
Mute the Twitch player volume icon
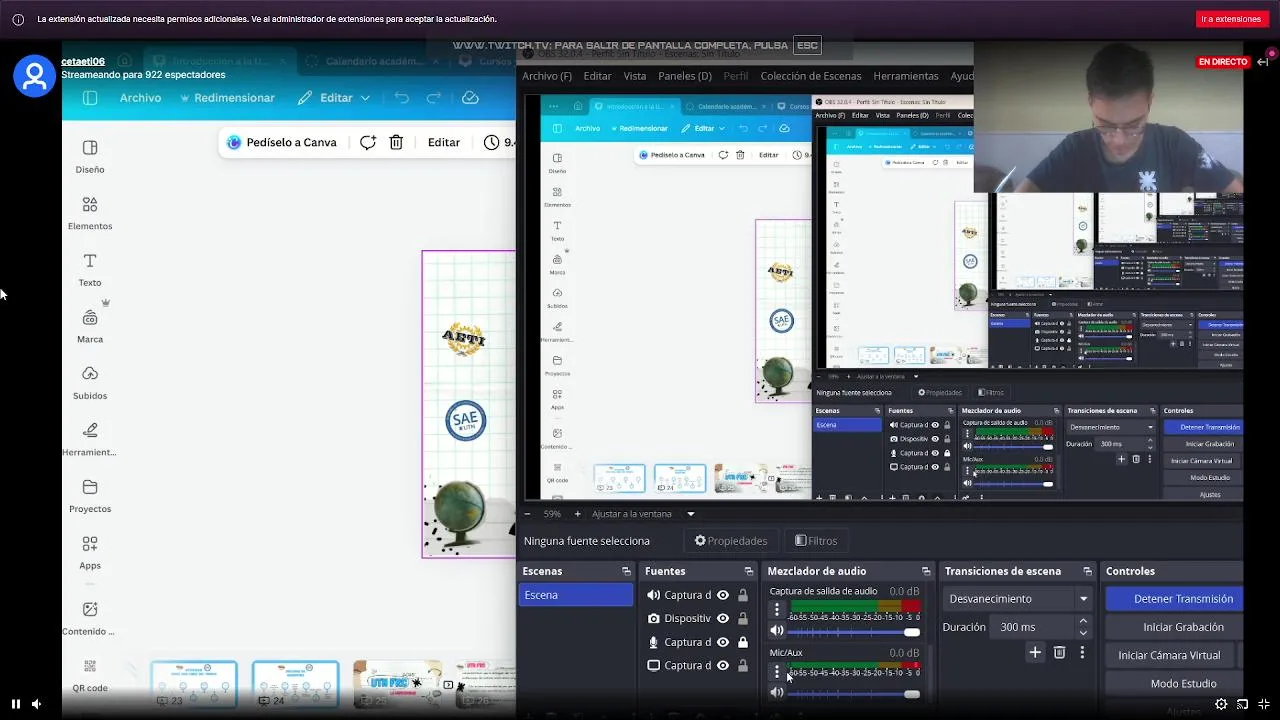click(36, 704)
